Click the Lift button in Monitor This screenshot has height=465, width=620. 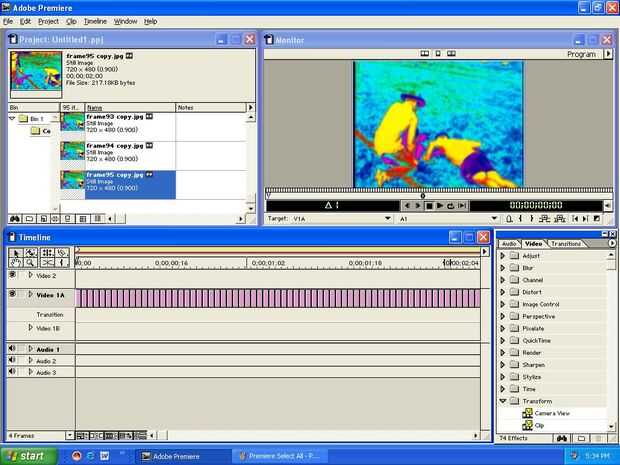(544, 219)
